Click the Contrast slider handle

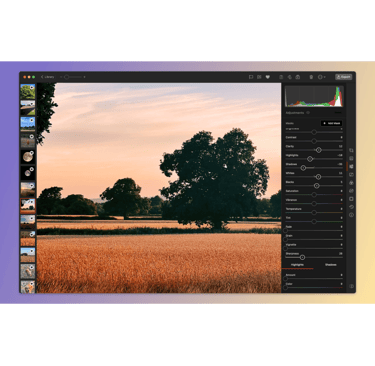point(314,141)
